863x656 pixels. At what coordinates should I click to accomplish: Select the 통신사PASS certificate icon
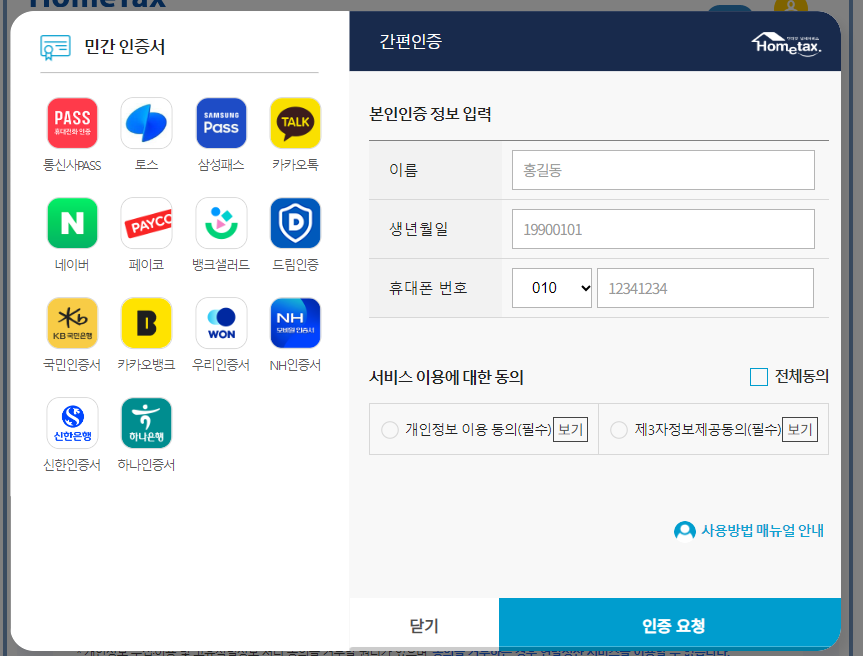click(72, 123)
